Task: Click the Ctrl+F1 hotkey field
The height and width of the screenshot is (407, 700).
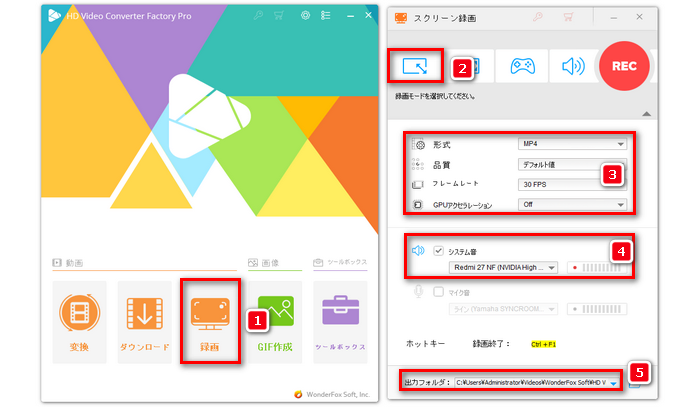Action: (543, 344)
